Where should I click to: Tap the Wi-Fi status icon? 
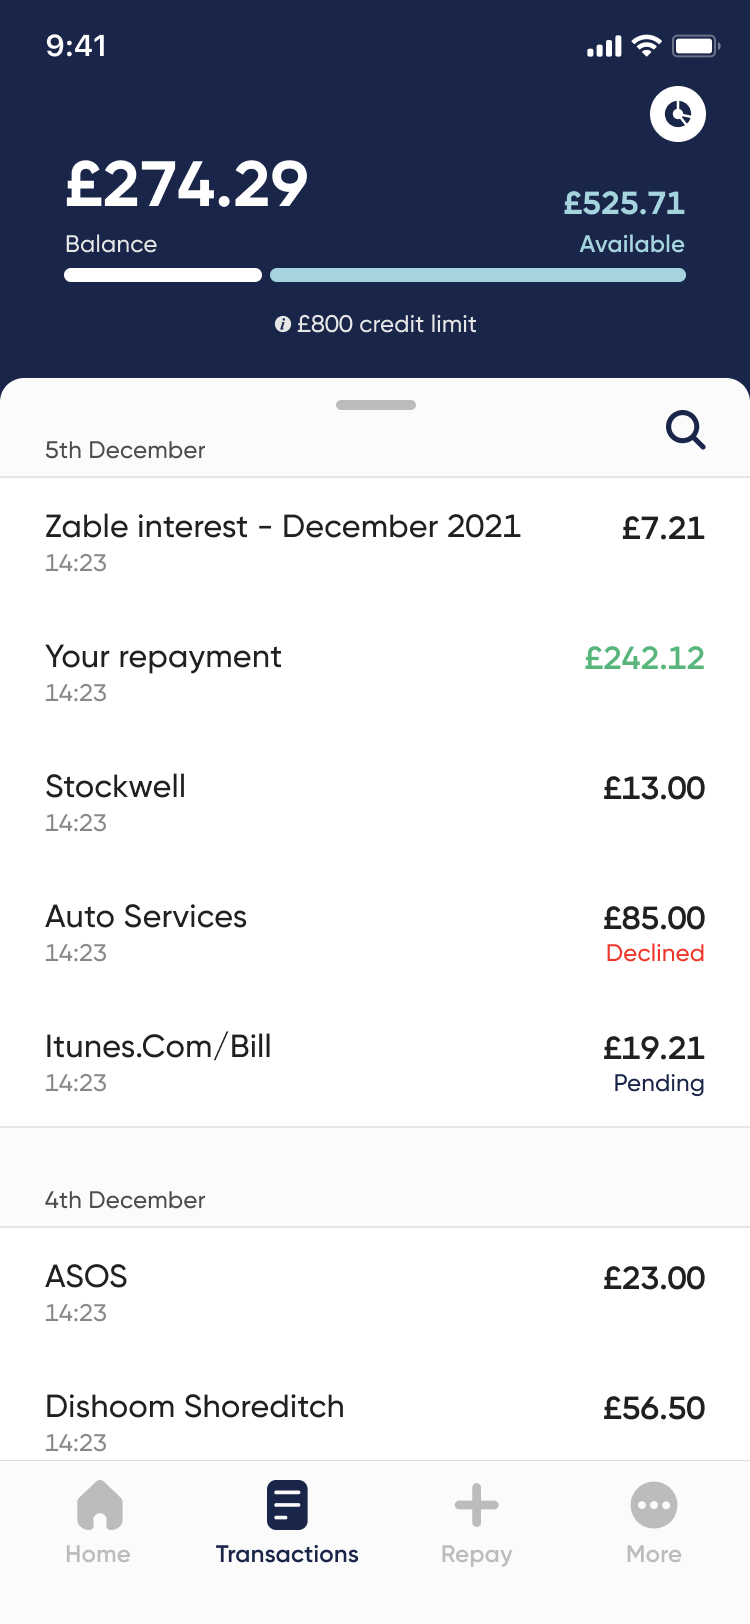(x=648, y=46)
